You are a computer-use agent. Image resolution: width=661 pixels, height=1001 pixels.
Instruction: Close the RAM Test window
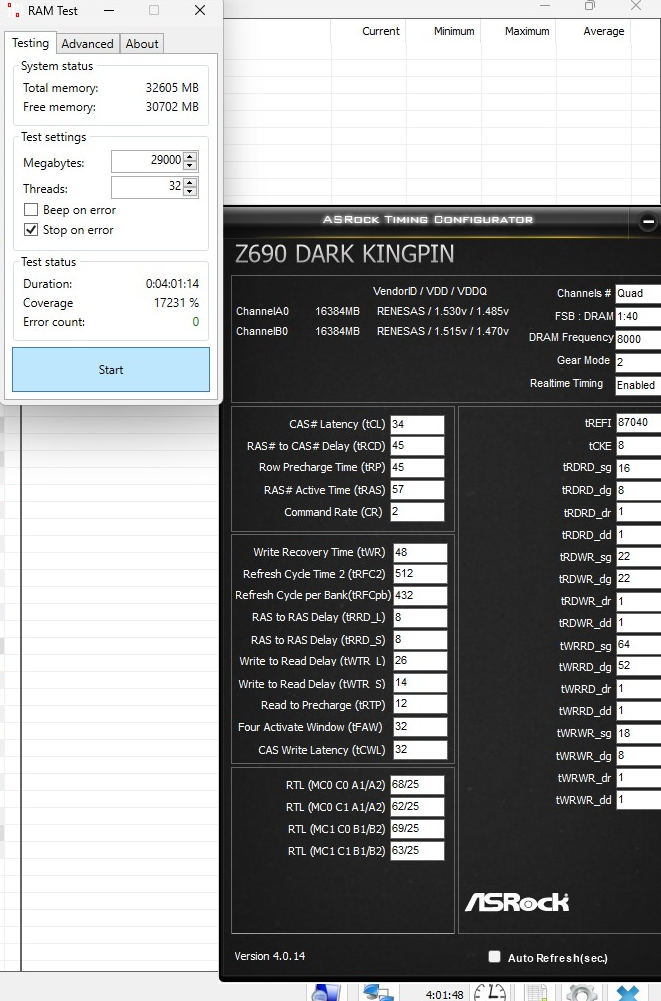click(x=200, y=10)
